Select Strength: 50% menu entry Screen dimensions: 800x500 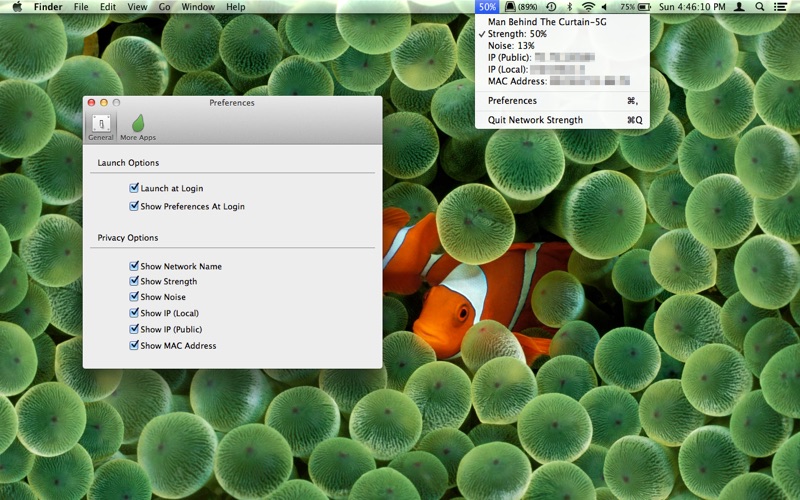pos(517,34)
